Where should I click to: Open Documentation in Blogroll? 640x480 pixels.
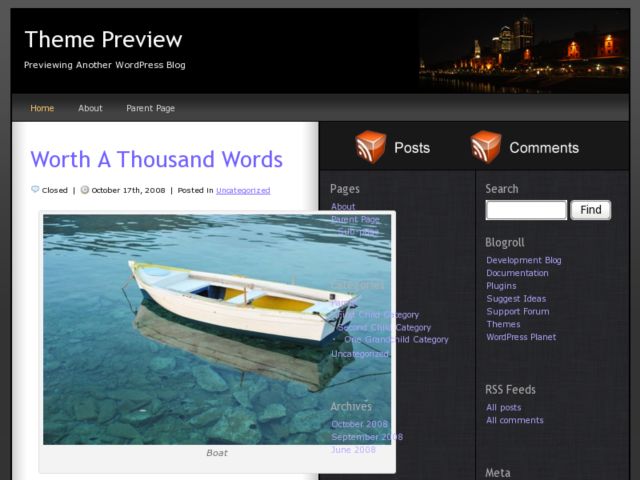pyautogui.click(x=517, y=273)
